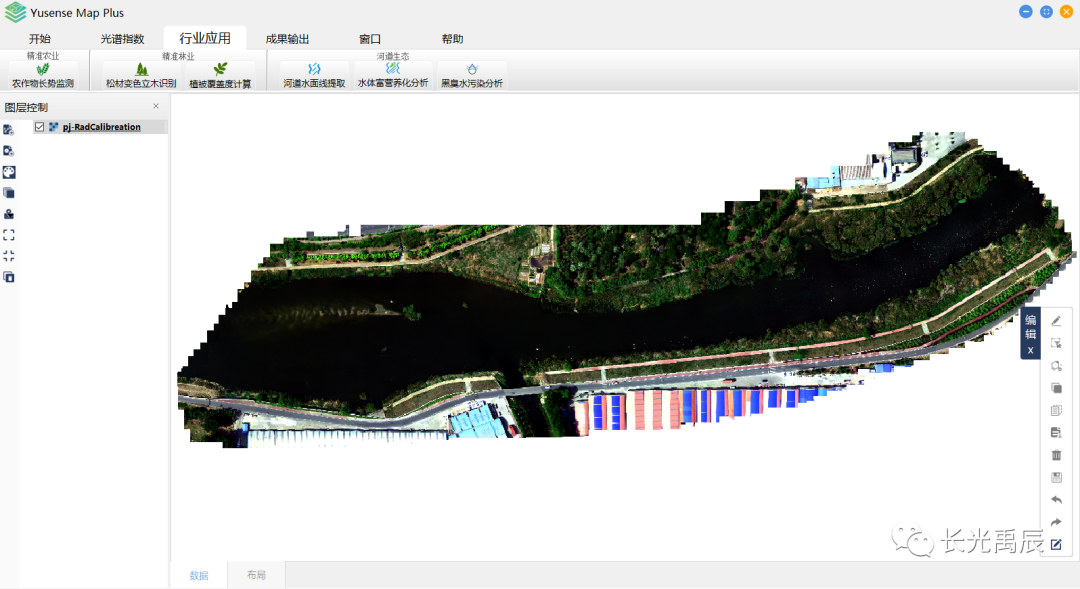Image resolution: width=1080 pixels, height=589 pixels.
Task: Run 植被覆盖度计算 vegetation coverage tool
Action: (220, 76)
